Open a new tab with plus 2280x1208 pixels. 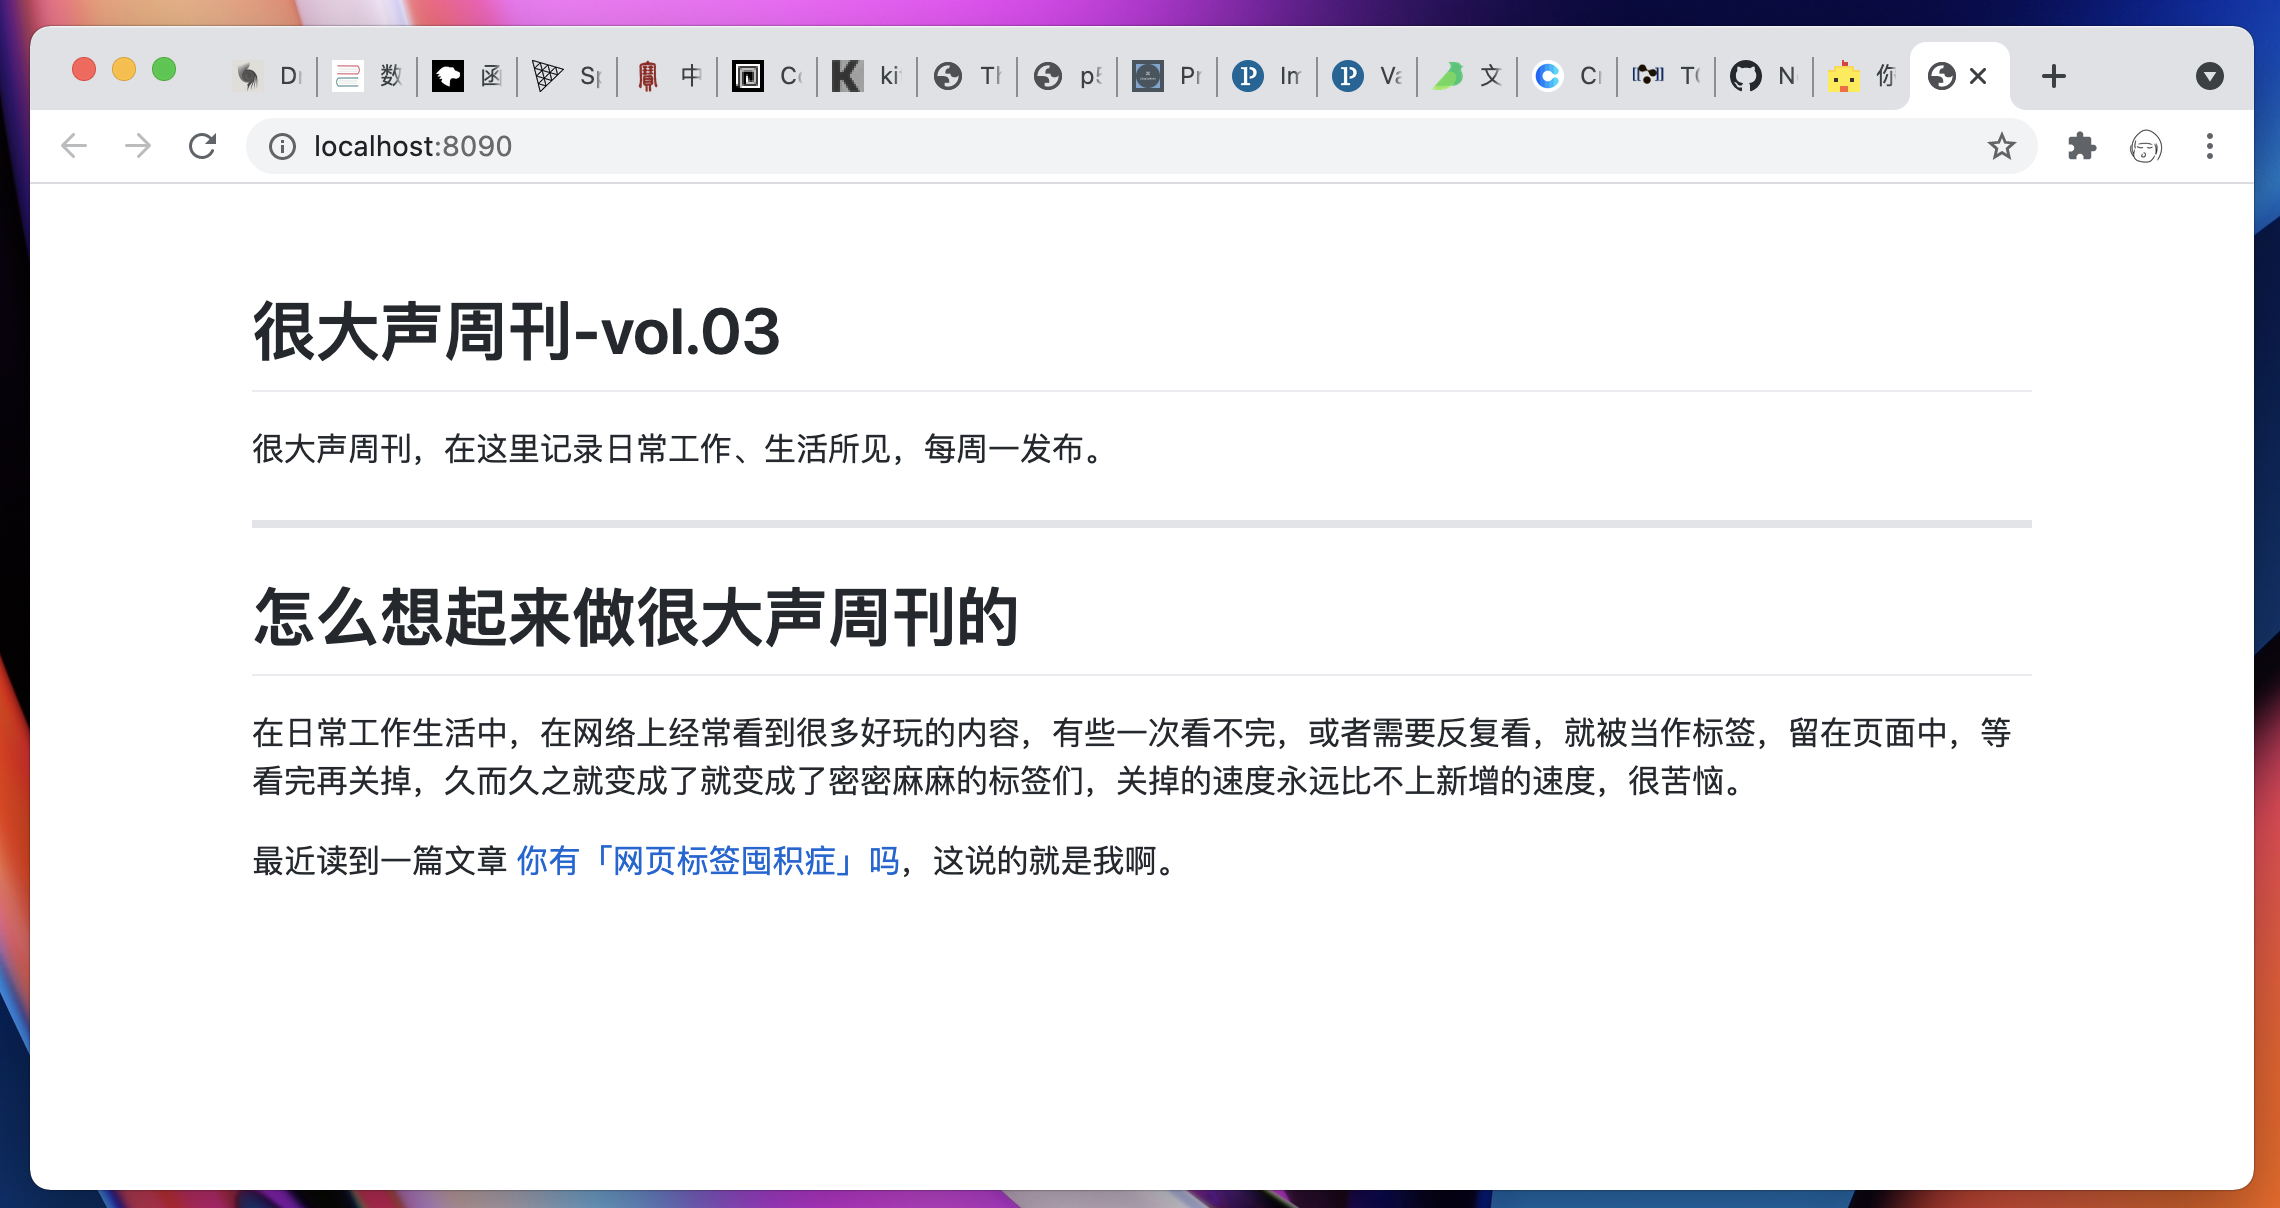click(x=2054, y=76)
